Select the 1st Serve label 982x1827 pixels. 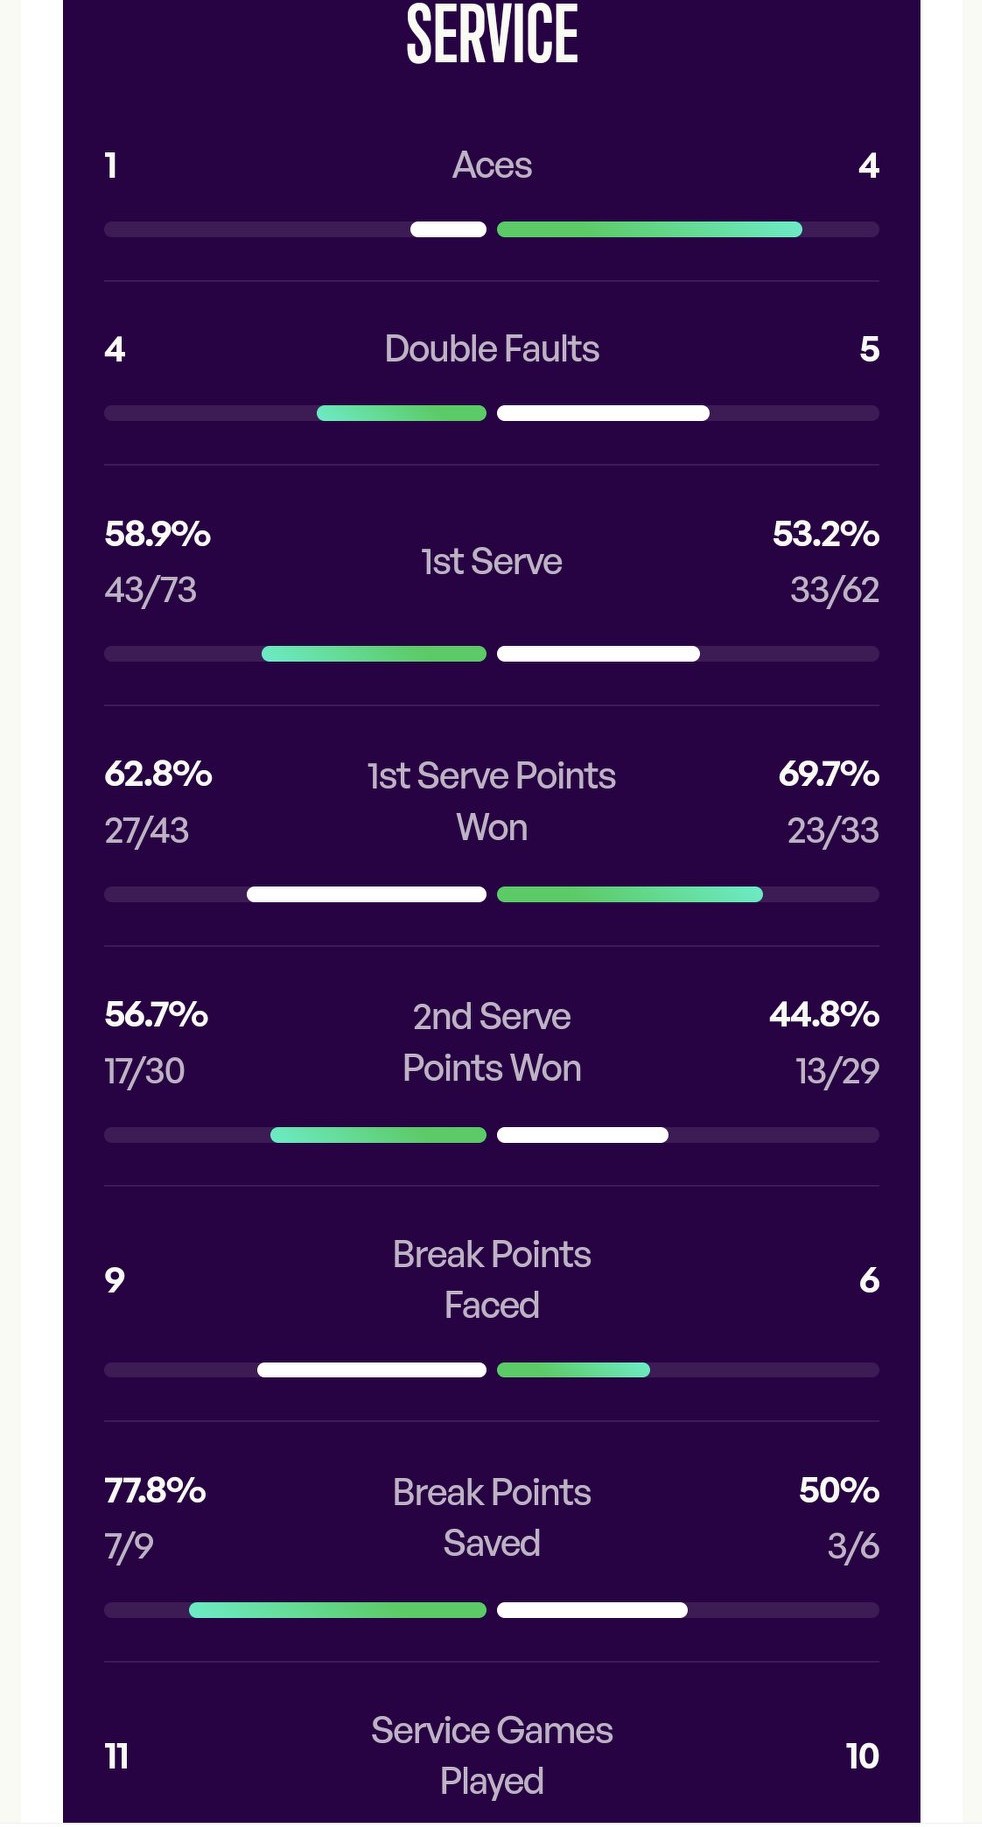click(x=491, y=562)
